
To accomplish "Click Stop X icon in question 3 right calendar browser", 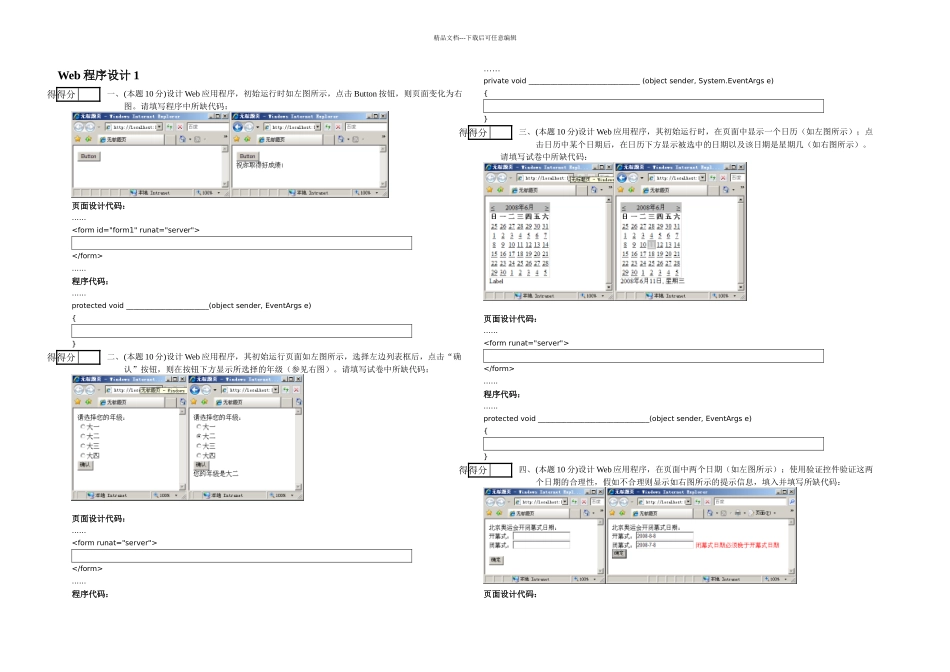I will coord(723,178).
